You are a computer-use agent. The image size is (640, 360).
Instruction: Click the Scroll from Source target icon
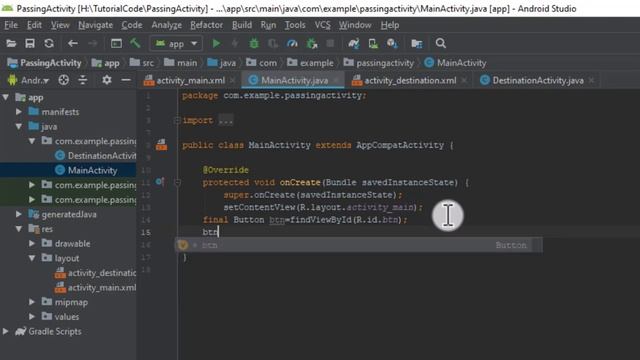click(x=63, y=80)
